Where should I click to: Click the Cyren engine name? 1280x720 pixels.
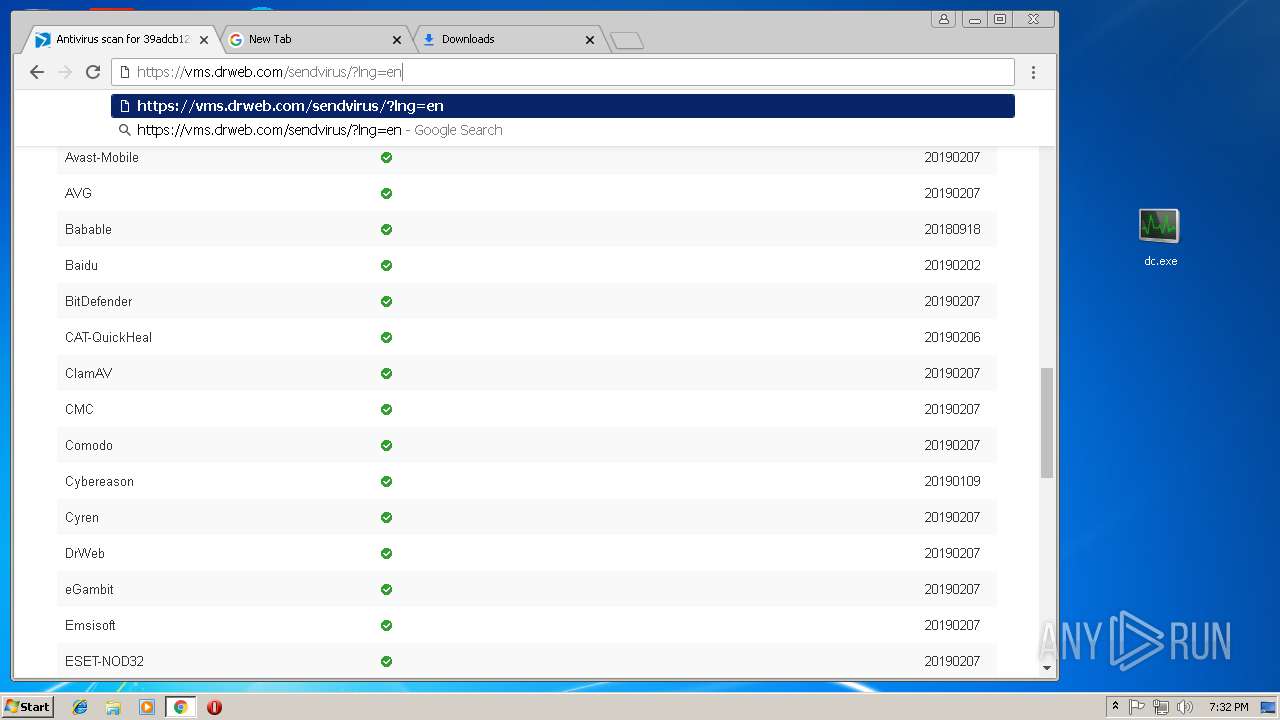click(x=82, y=517)
